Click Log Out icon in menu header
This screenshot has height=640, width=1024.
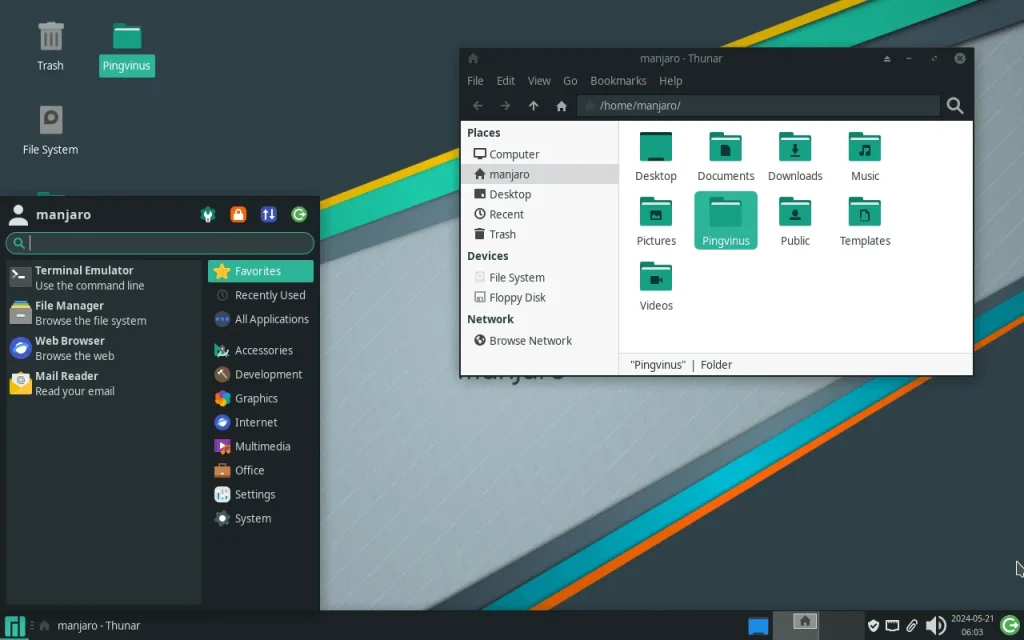[299, 214]
